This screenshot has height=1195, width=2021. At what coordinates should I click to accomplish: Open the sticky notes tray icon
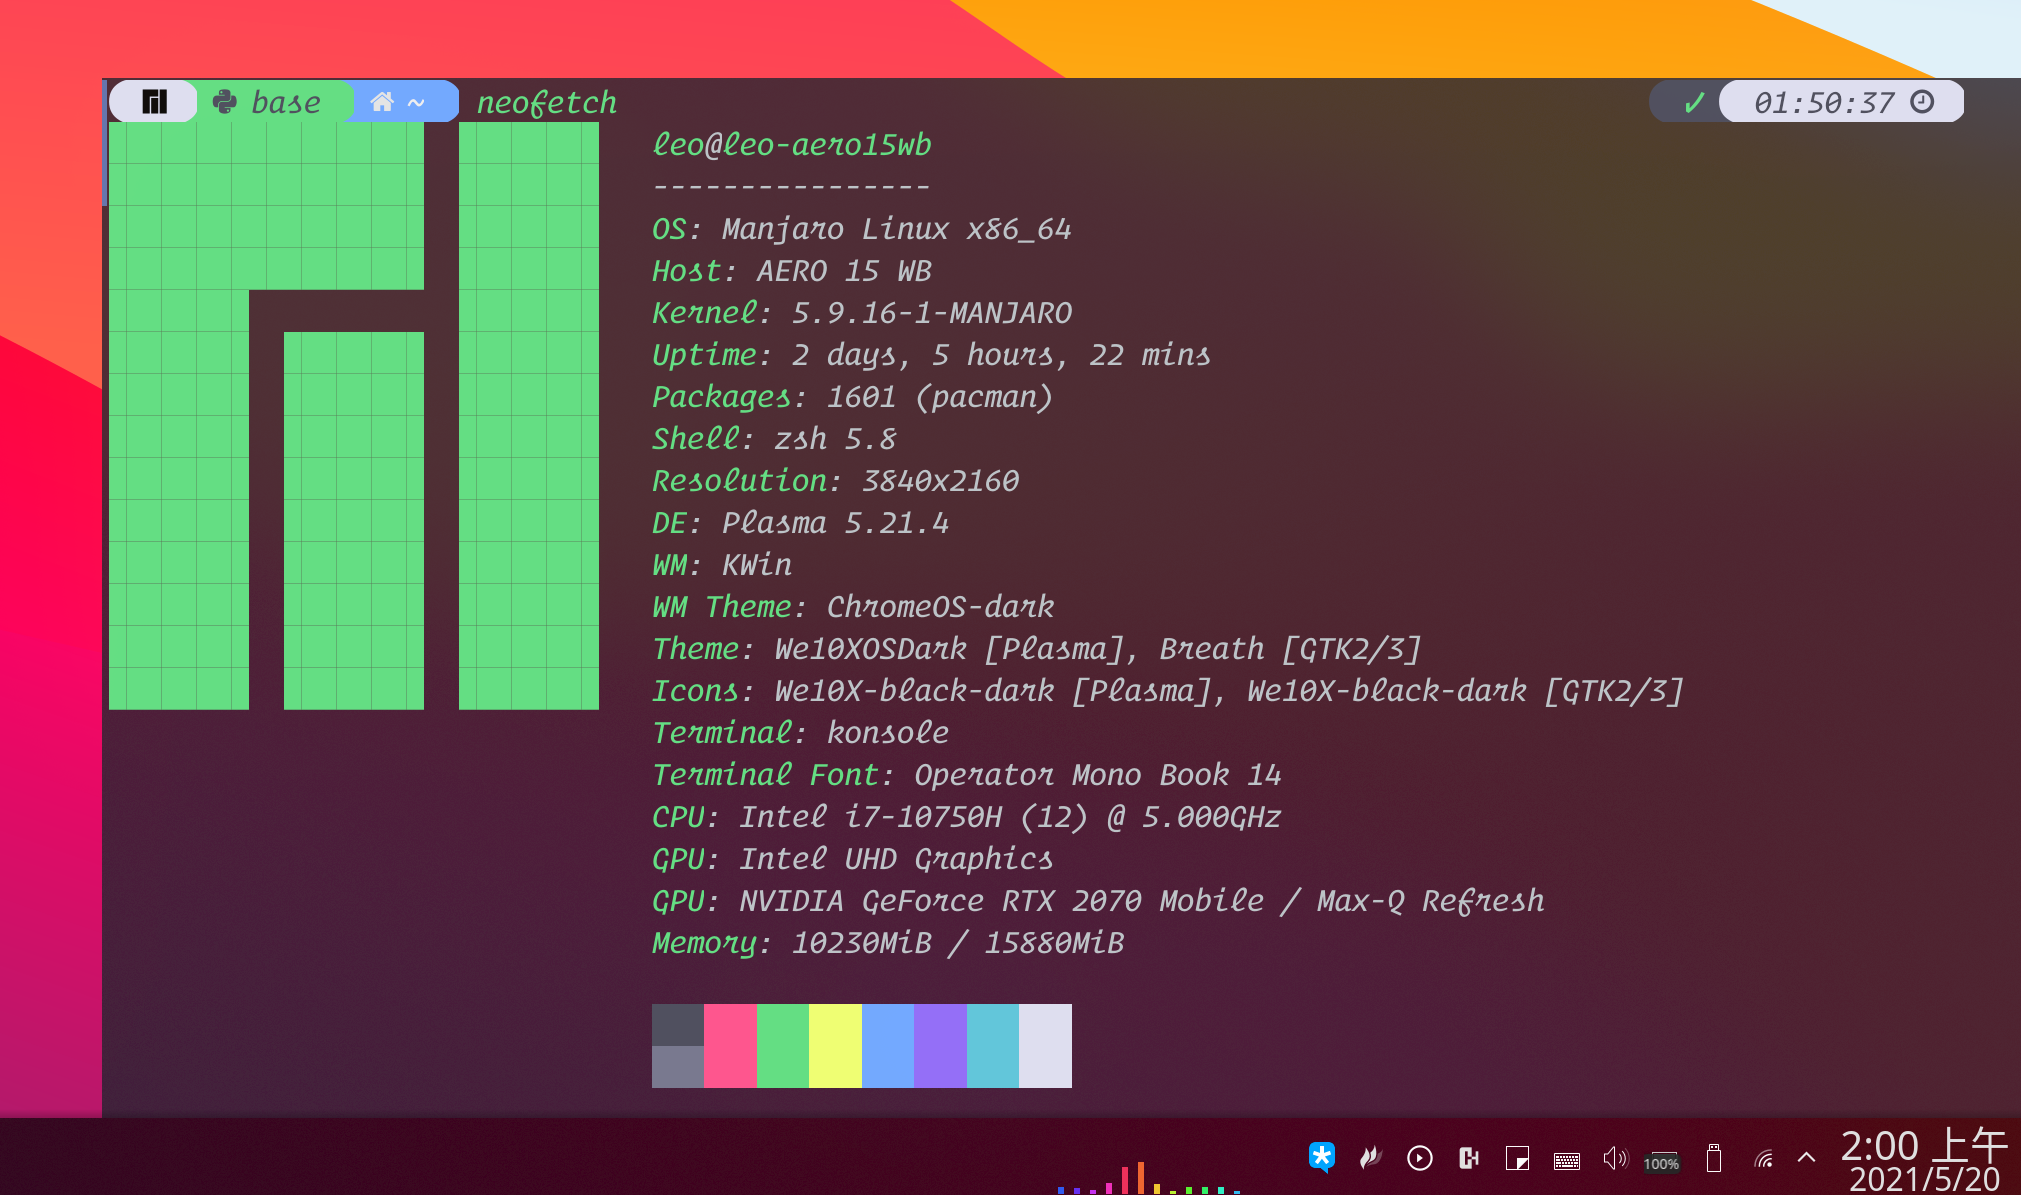pos(1517,1158)
